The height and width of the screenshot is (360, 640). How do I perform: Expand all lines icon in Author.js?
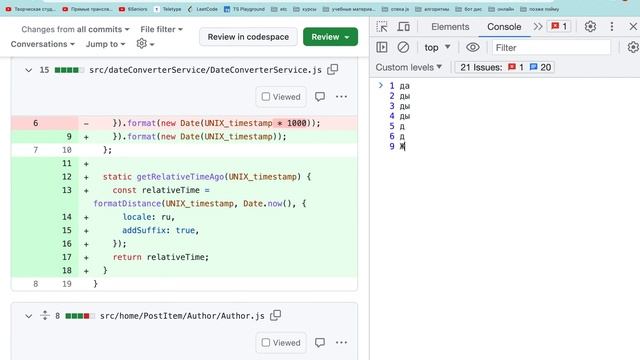click(45, 315)
